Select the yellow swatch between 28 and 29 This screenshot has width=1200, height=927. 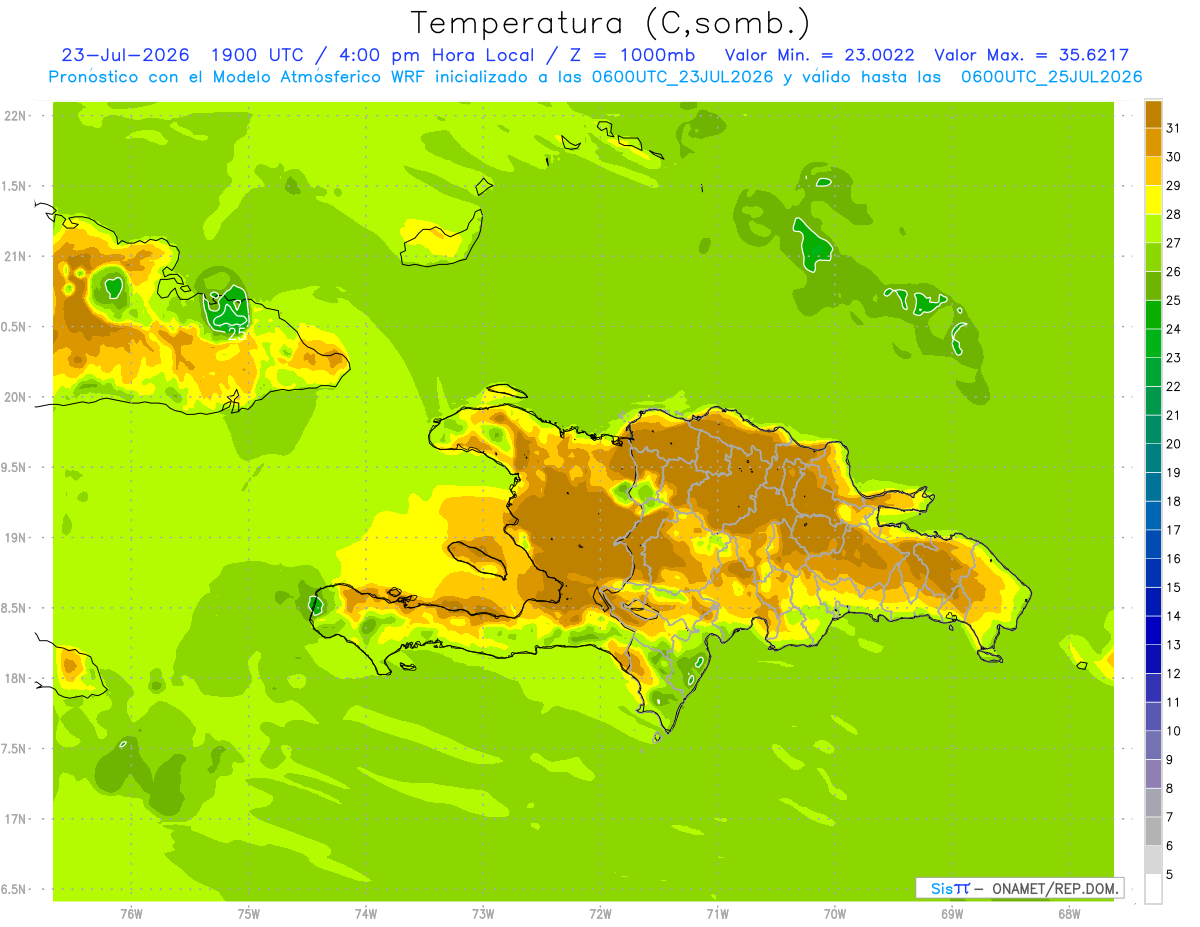(1153, 200)
